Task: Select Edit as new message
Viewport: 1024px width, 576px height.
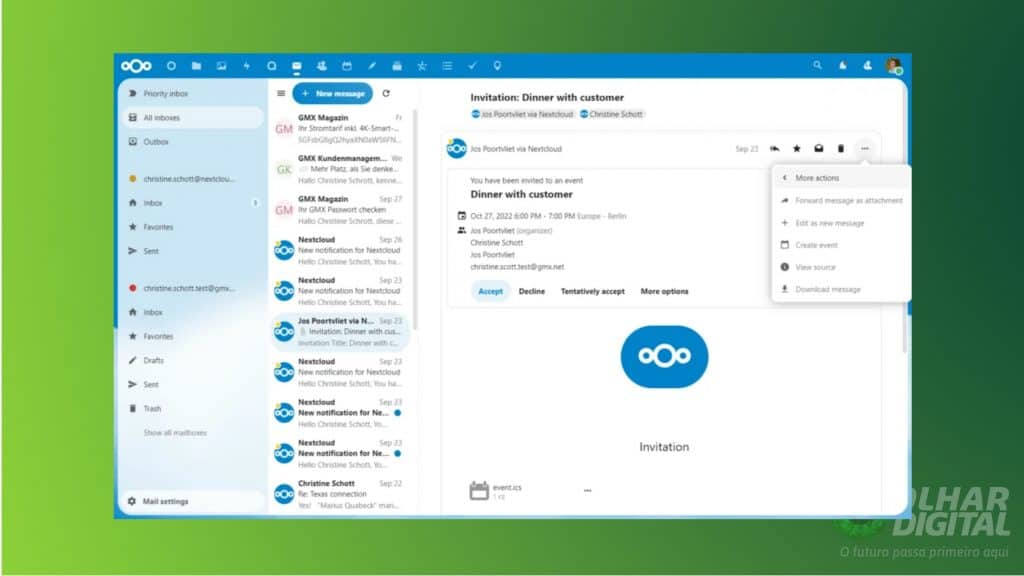Action: click(x=840, y=223)
